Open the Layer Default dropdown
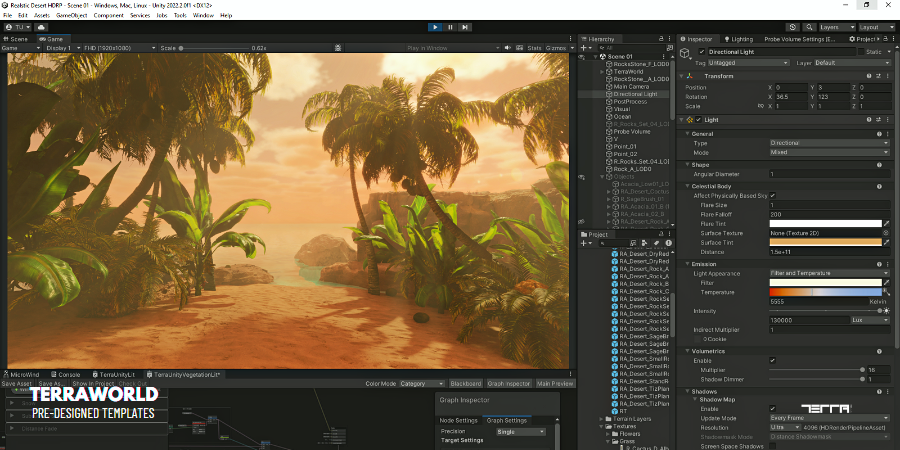This screenshot has height=450, width=900. [852, 63]
